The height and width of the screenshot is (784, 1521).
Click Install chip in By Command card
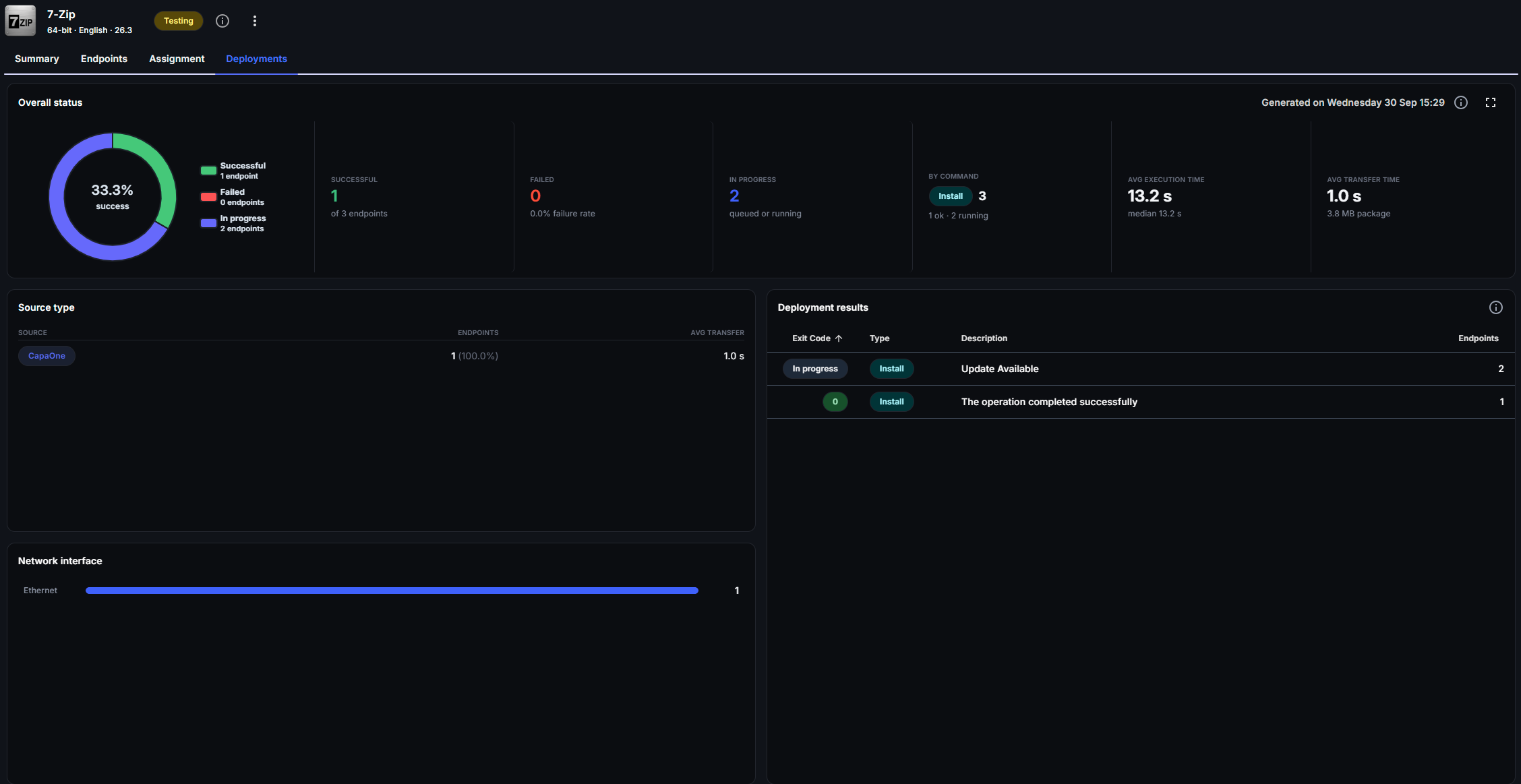950,196
